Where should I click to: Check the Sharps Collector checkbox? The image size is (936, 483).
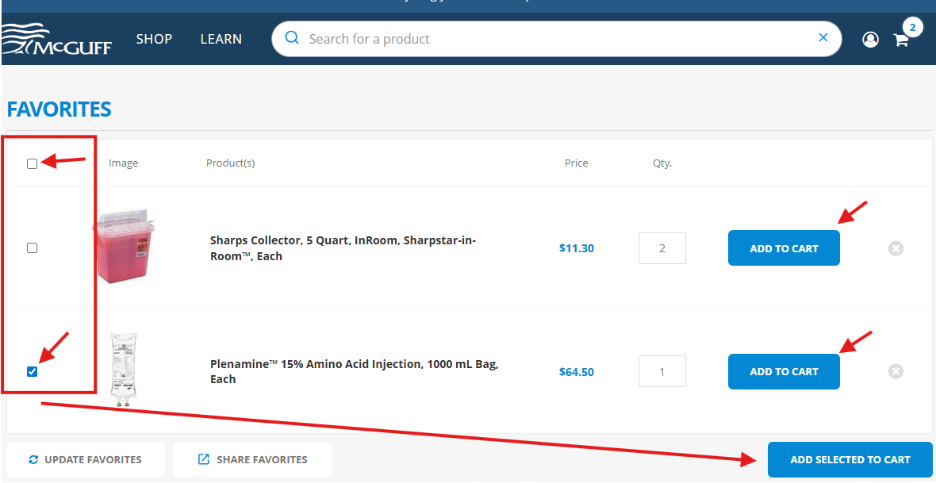click(32, 248)
